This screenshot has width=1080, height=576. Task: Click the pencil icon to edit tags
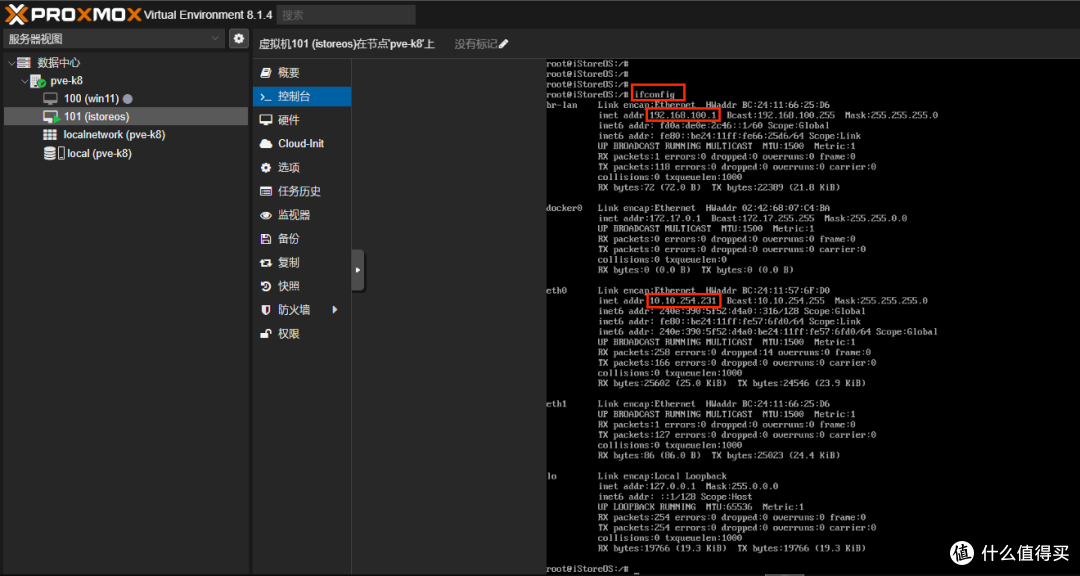coord(503,44)
